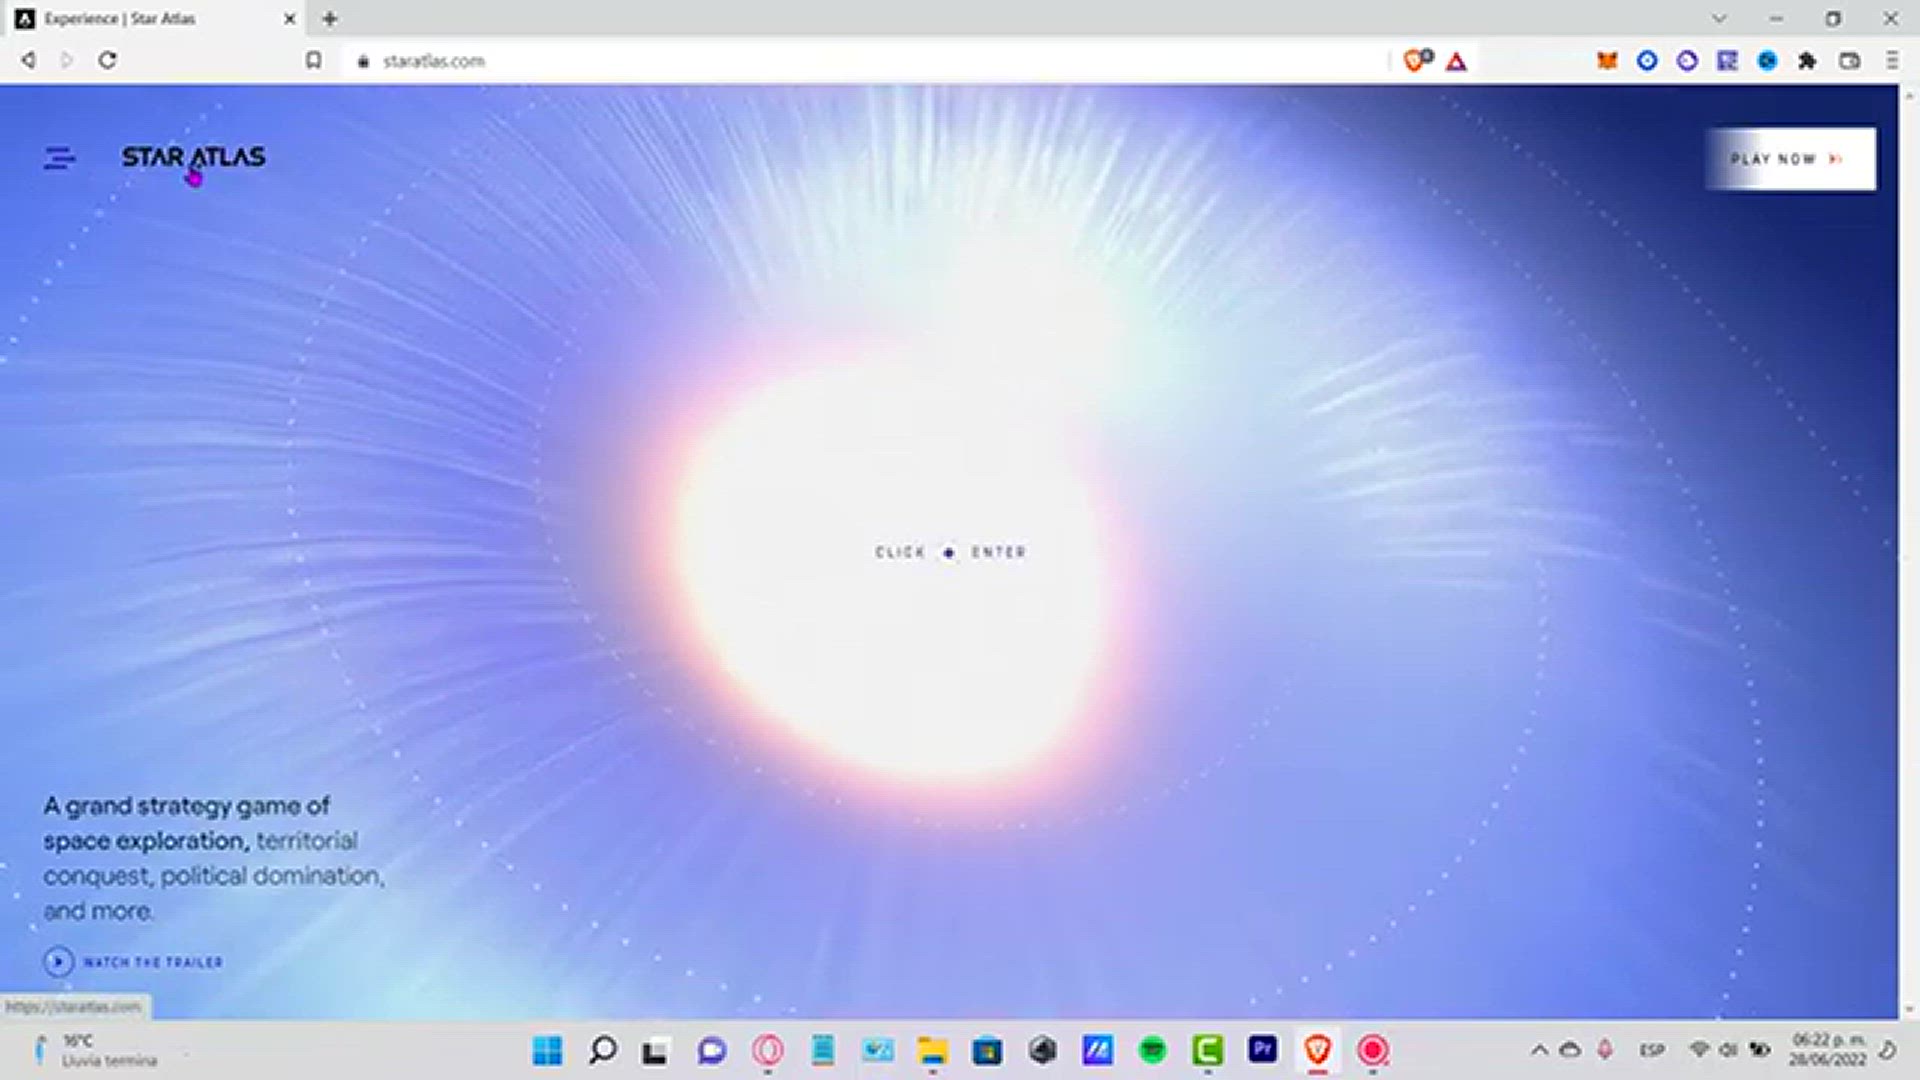Click the Watch the Trailer play icon
Viewport: 1920px width, 1080px height.
point(58,961)
